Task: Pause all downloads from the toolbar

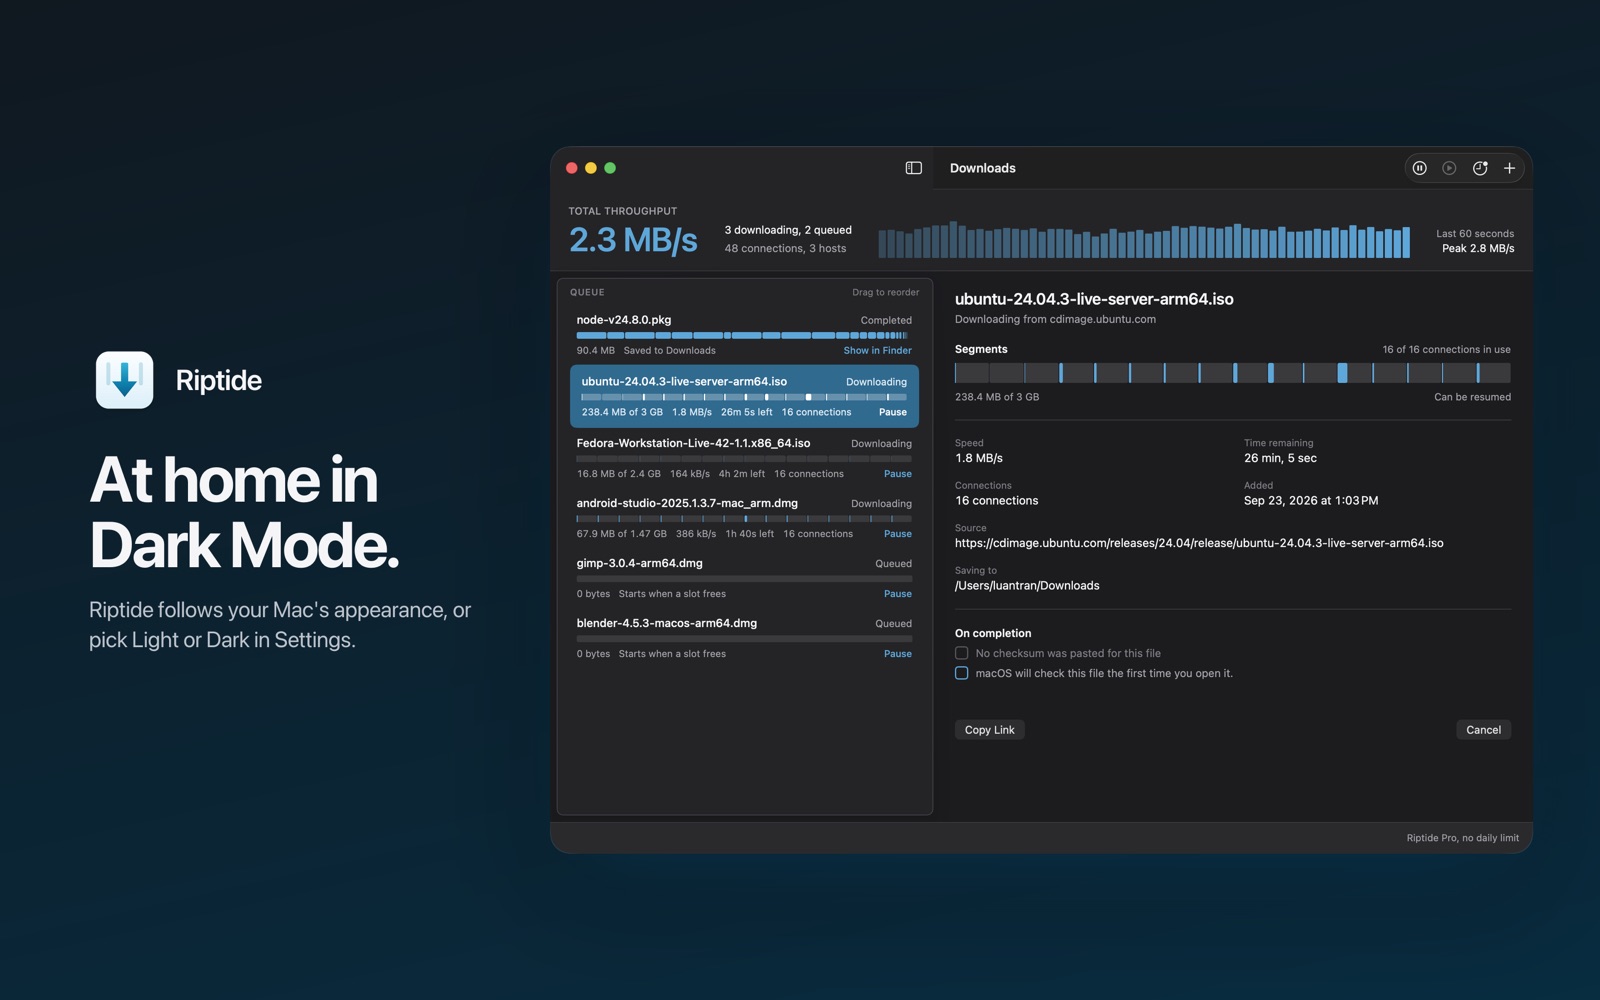Action: [1419, 168]
